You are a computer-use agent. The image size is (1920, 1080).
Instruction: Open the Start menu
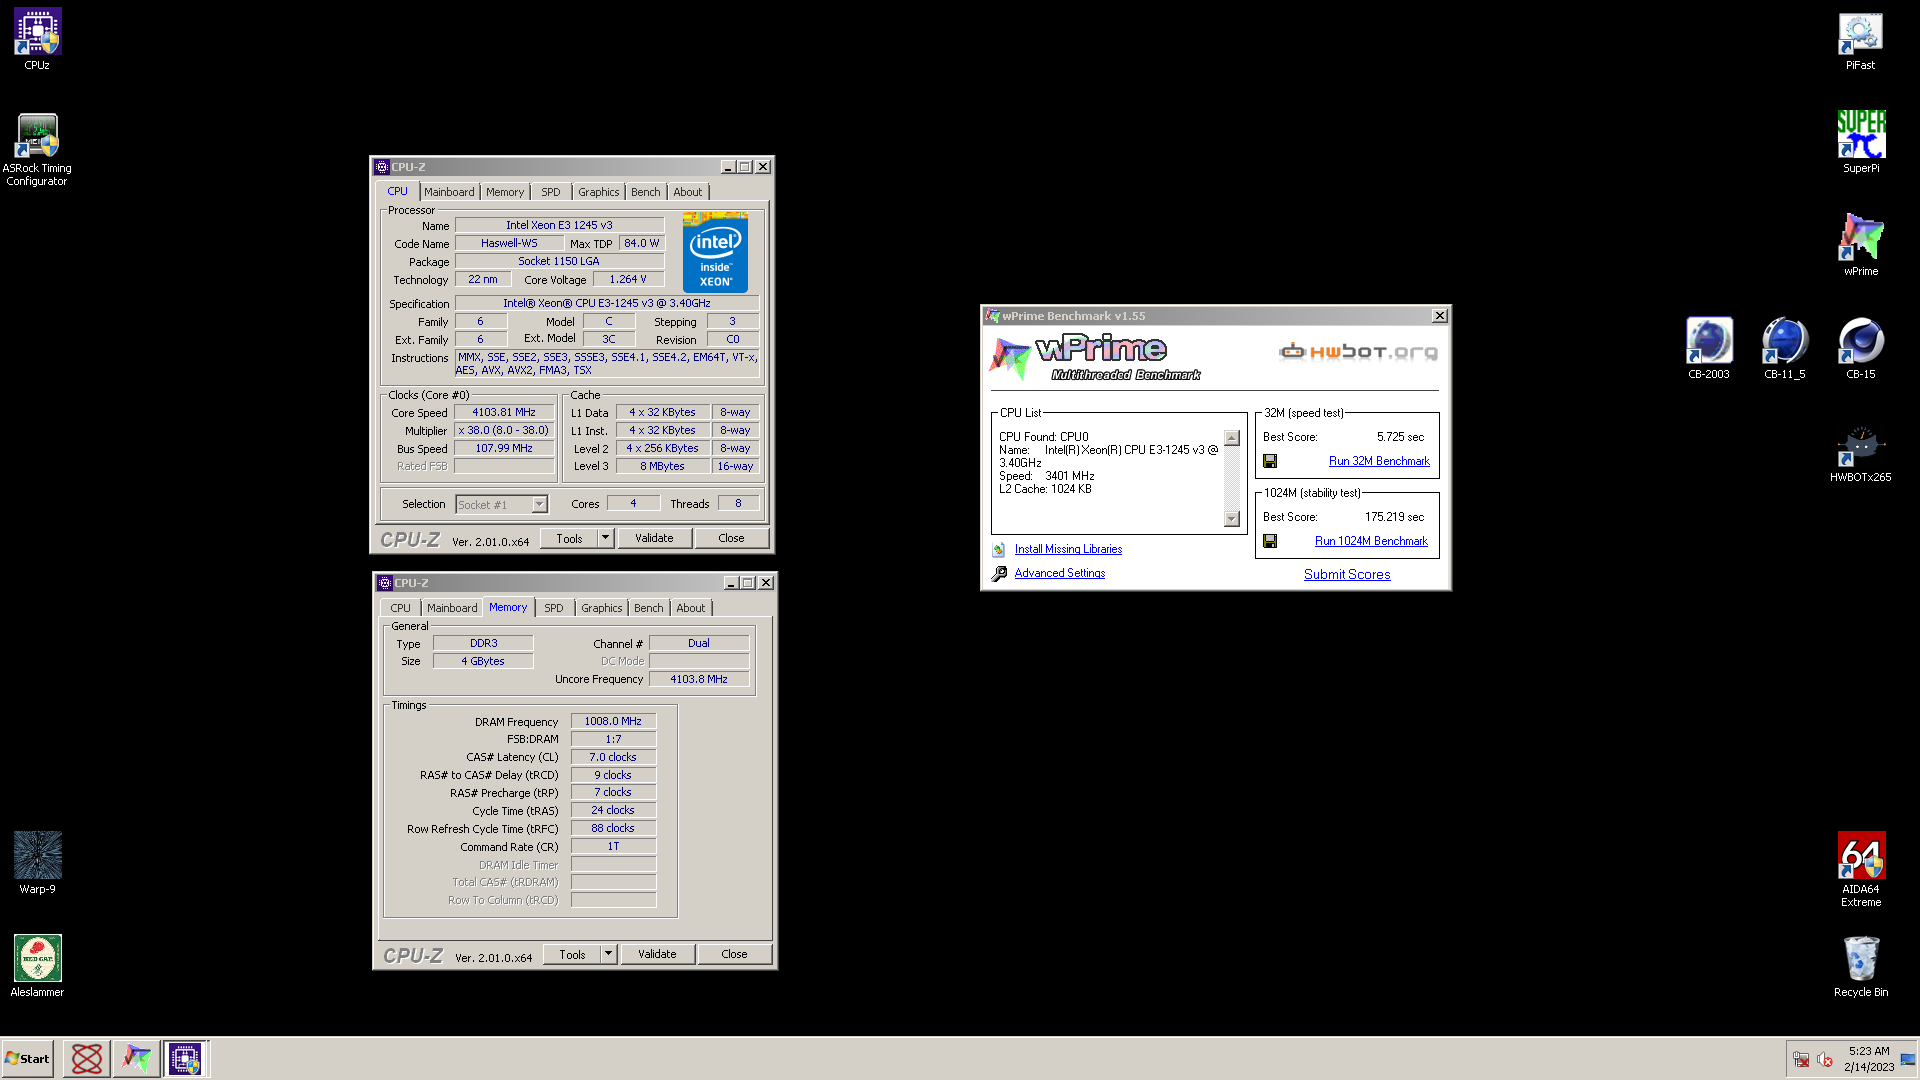27,1058
